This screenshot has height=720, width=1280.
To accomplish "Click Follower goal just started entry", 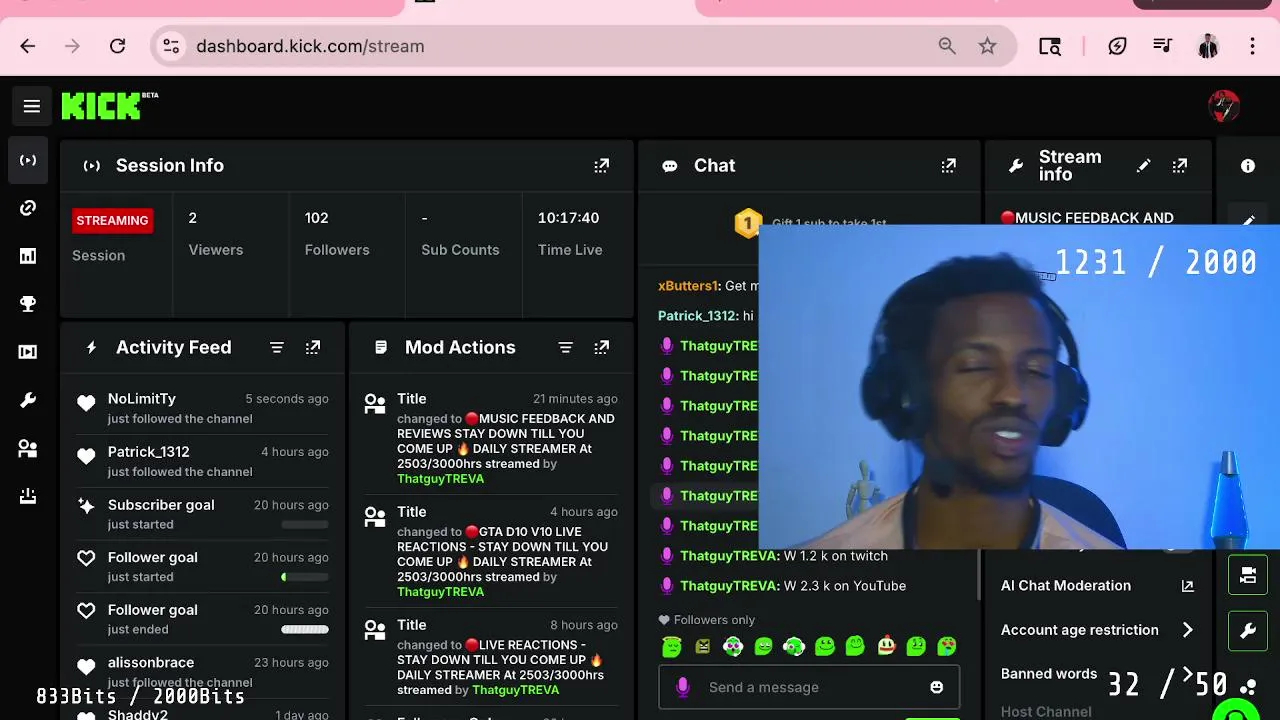I will 203,566.
